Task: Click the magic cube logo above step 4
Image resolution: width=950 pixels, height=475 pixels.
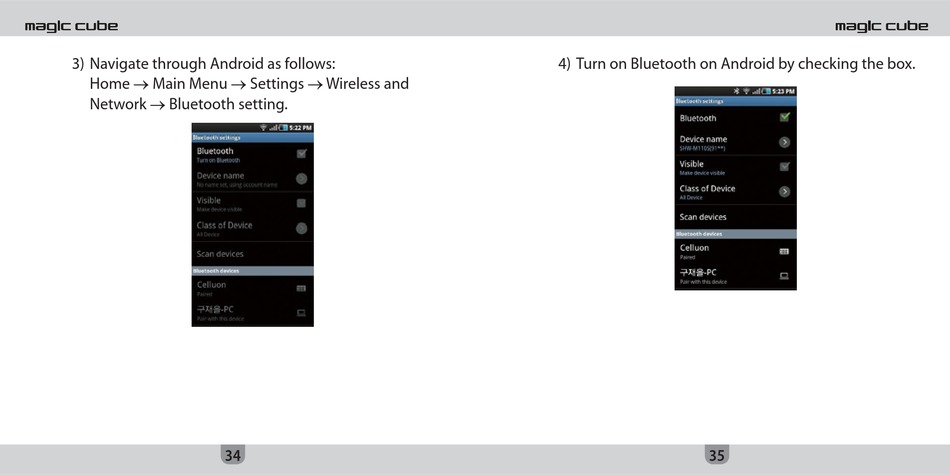Action: click(882, 26)
